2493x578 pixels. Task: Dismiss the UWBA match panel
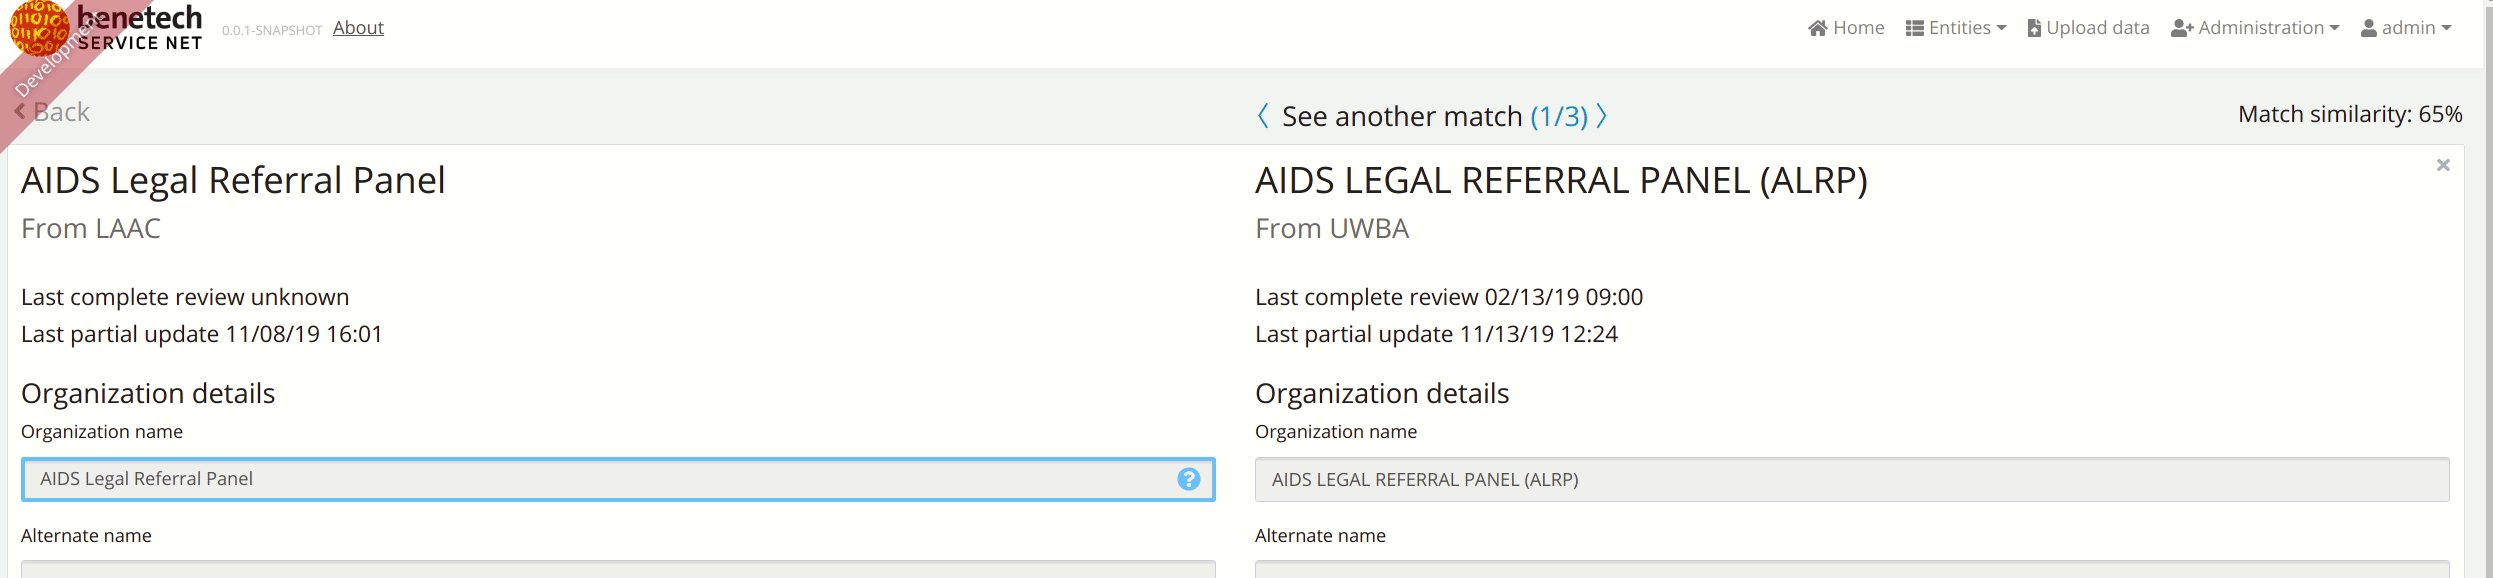click(2443, 165)
